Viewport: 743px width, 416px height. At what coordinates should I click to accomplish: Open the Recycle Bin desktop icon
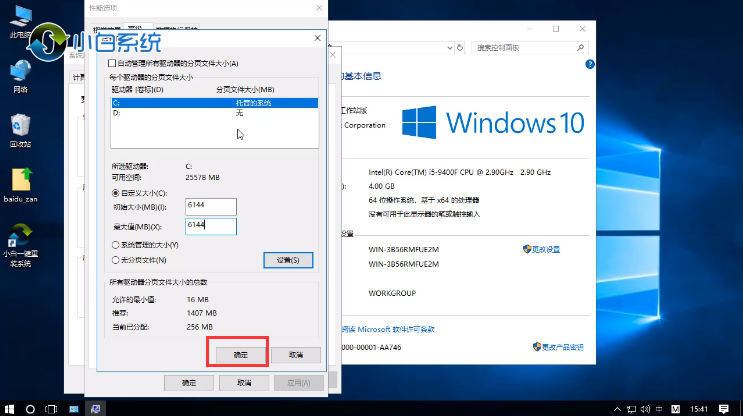coord(20,131)
